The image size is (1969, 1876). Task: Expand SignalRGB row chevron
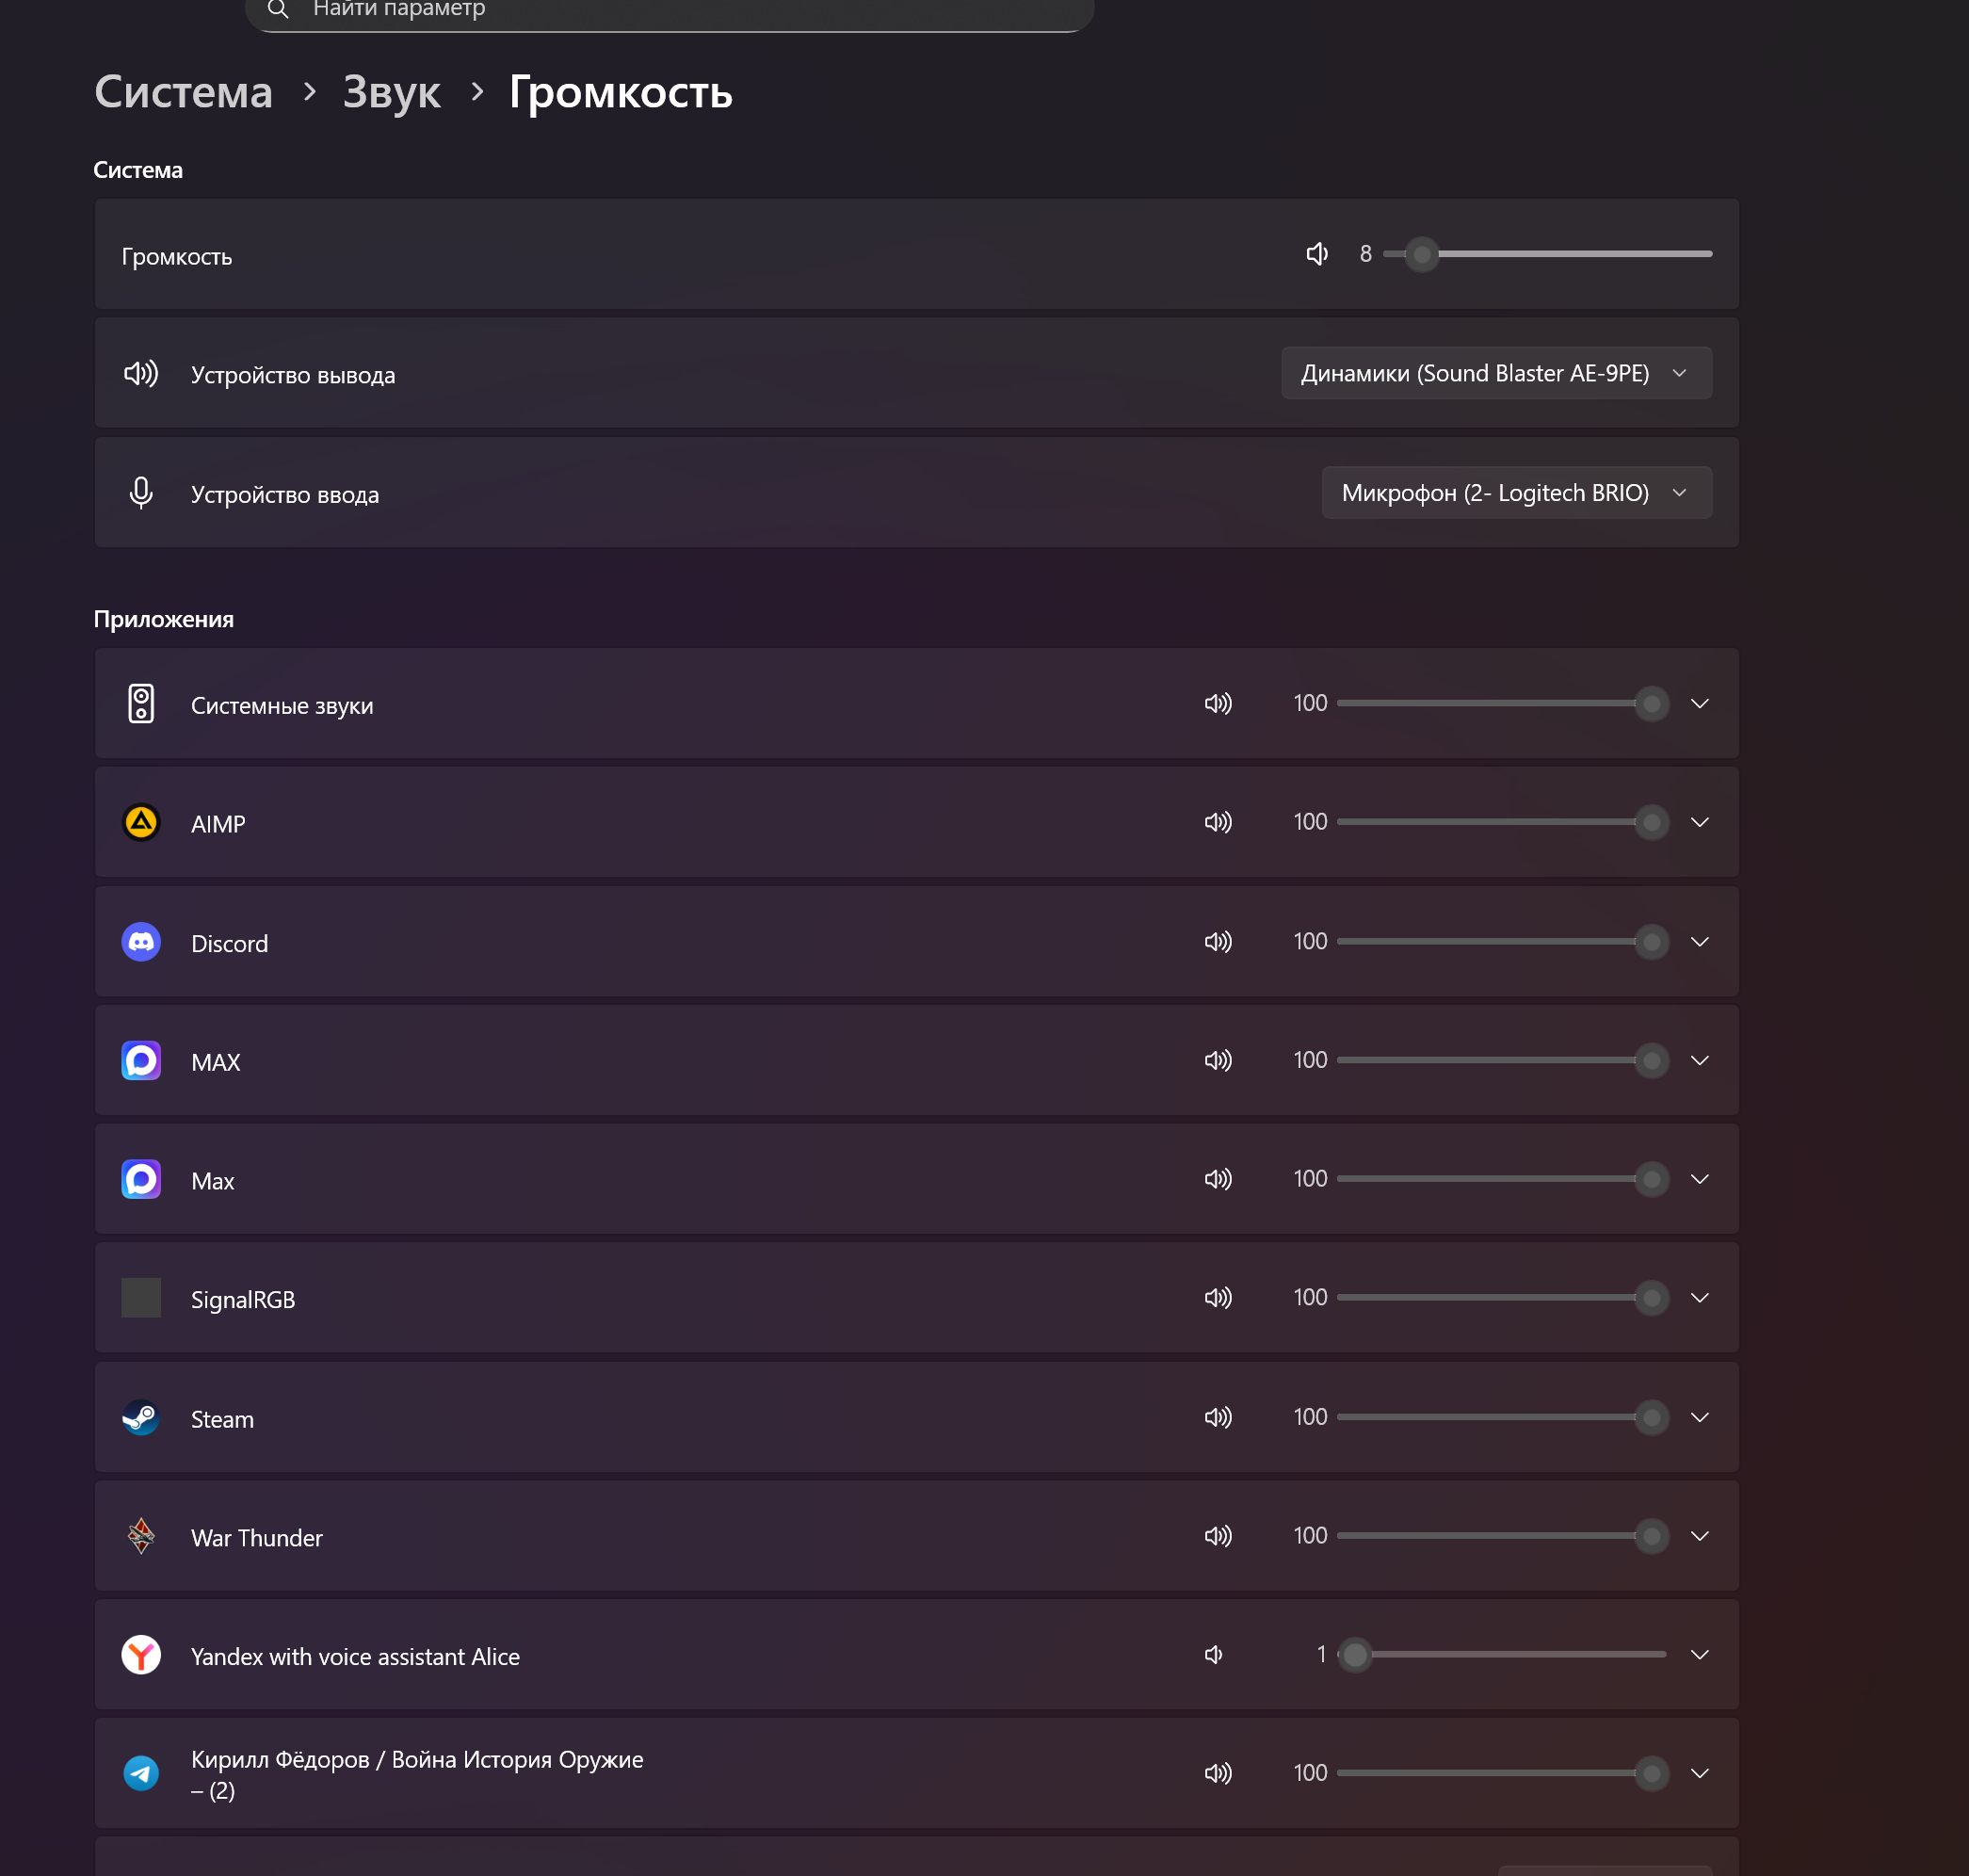1699,1298
